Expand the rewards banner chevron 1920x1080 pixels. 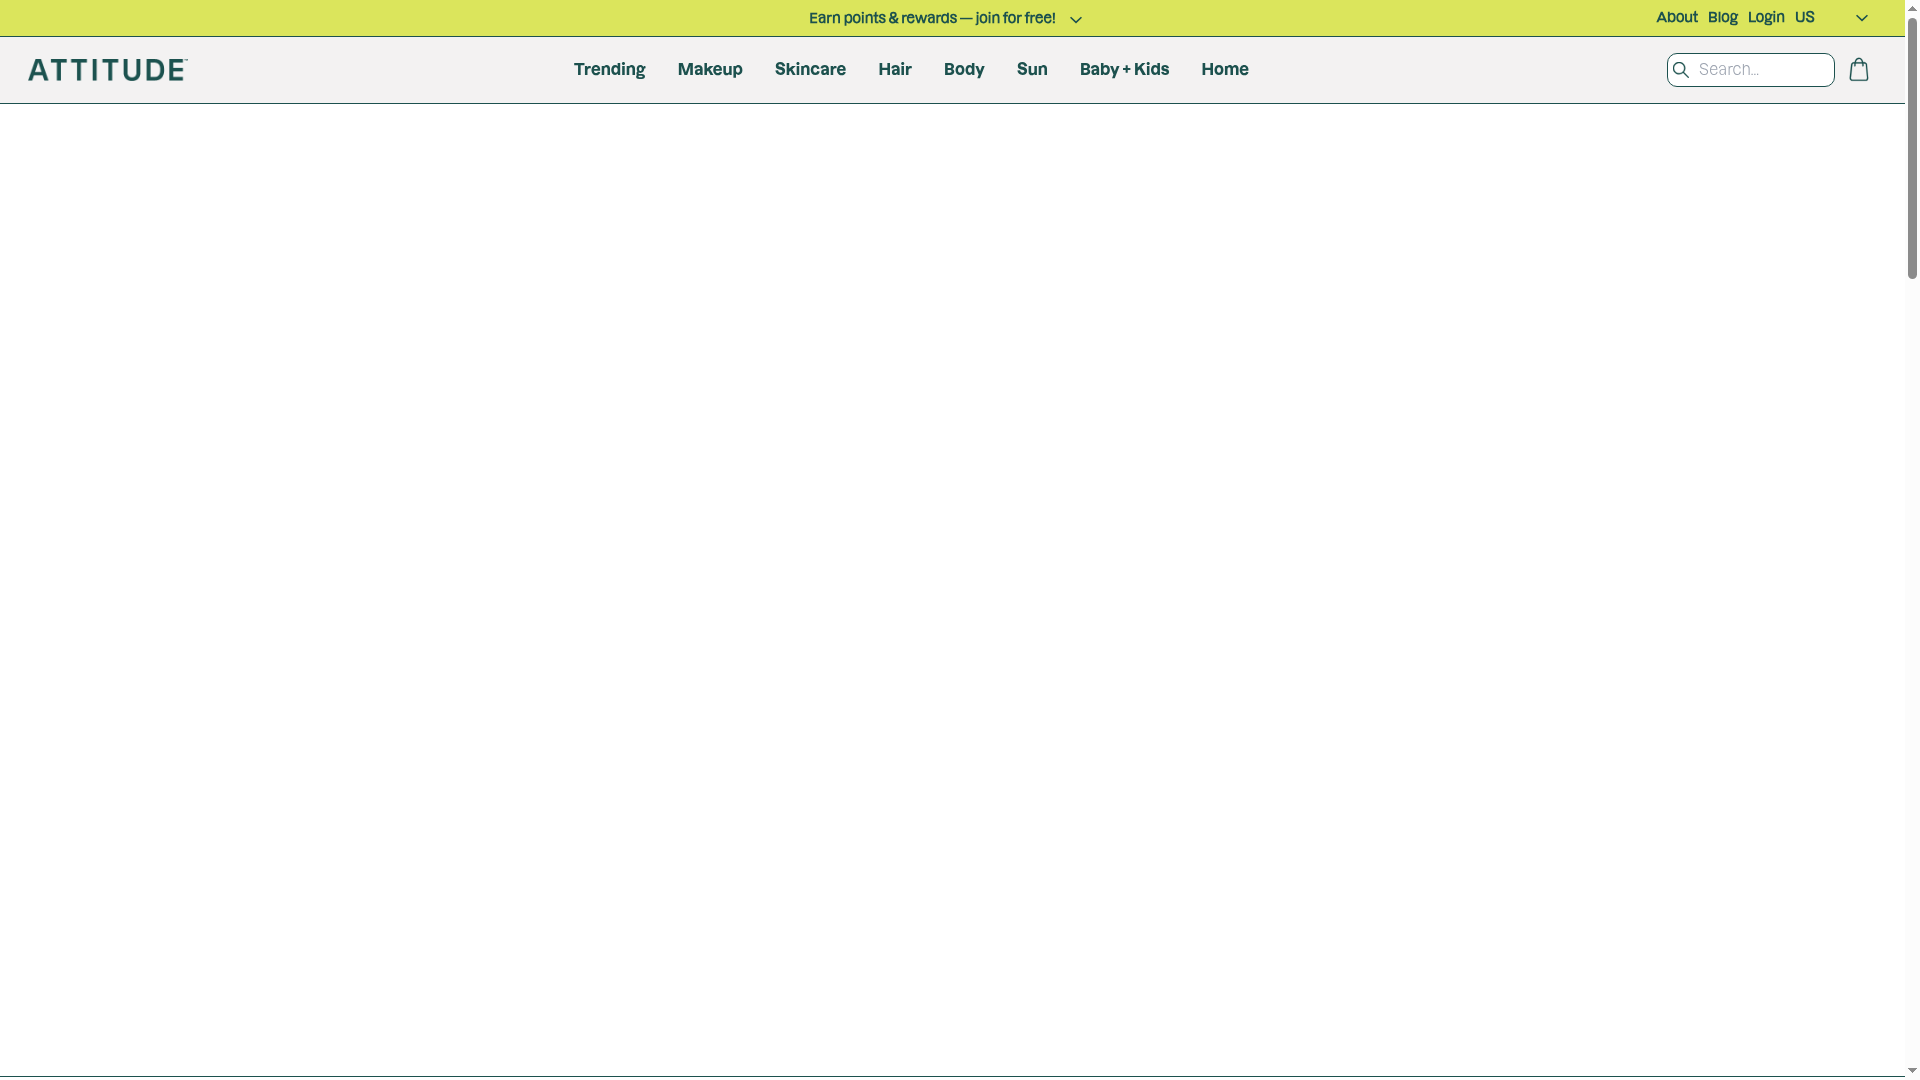point(1075,18)
